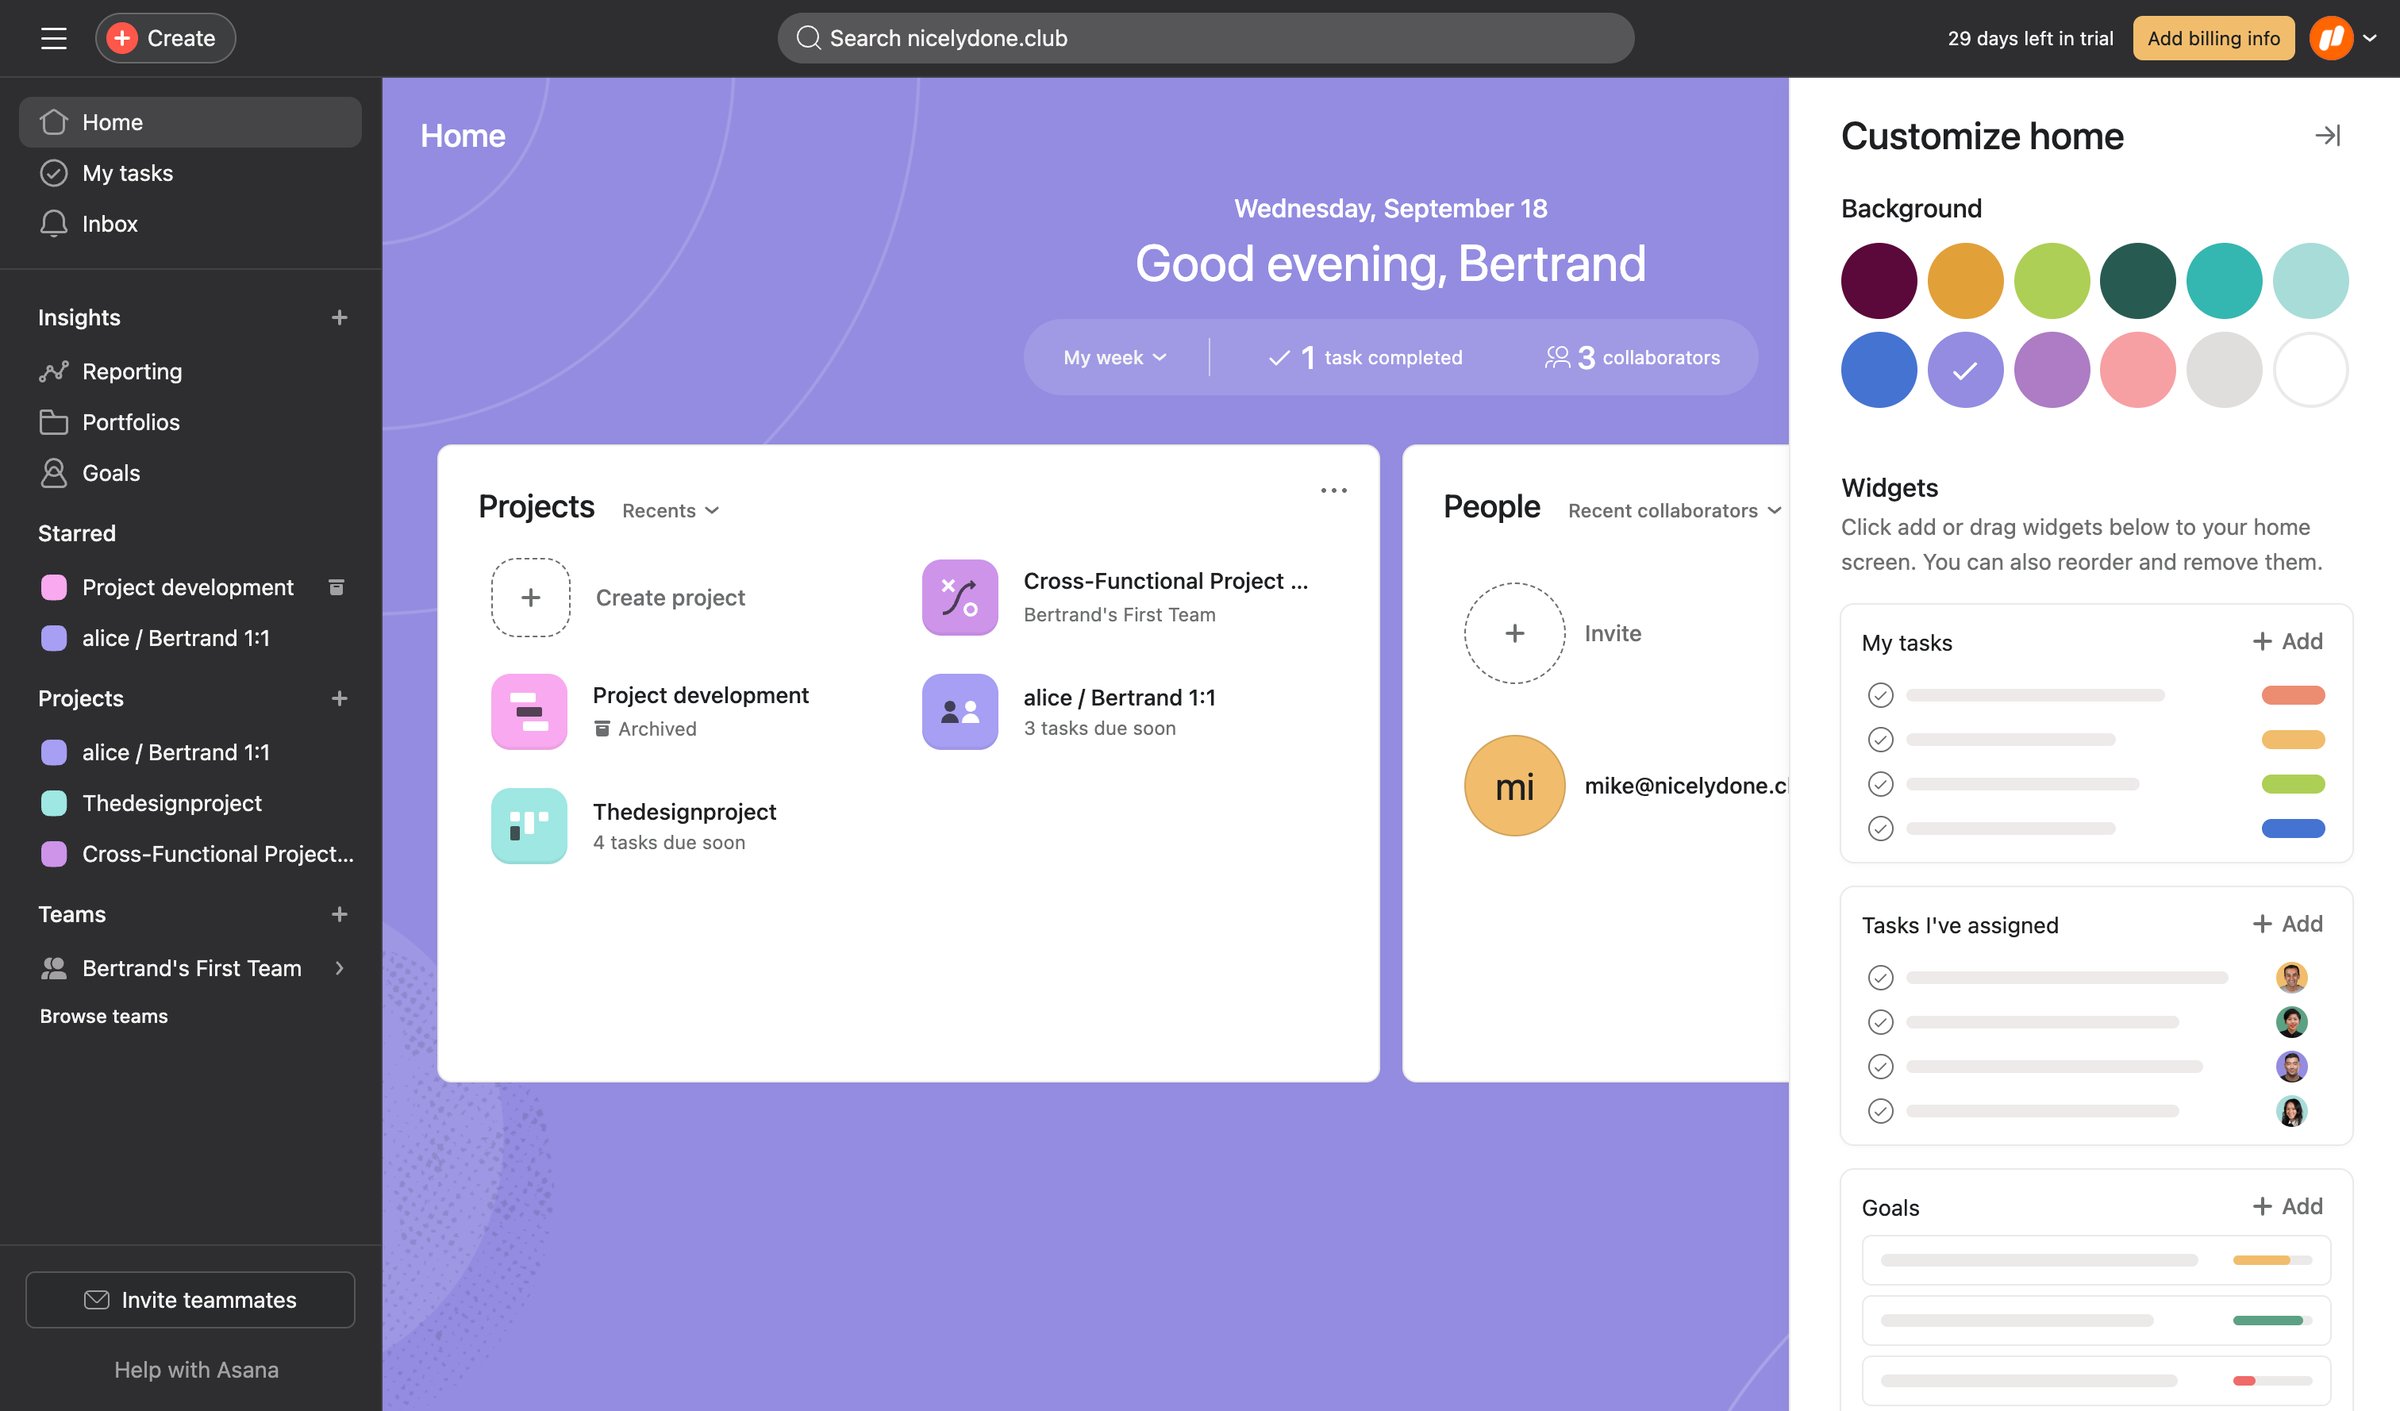Expand the profile menu chevron
This screenshot has height=1411, width=2400.
coord(2370,38)
